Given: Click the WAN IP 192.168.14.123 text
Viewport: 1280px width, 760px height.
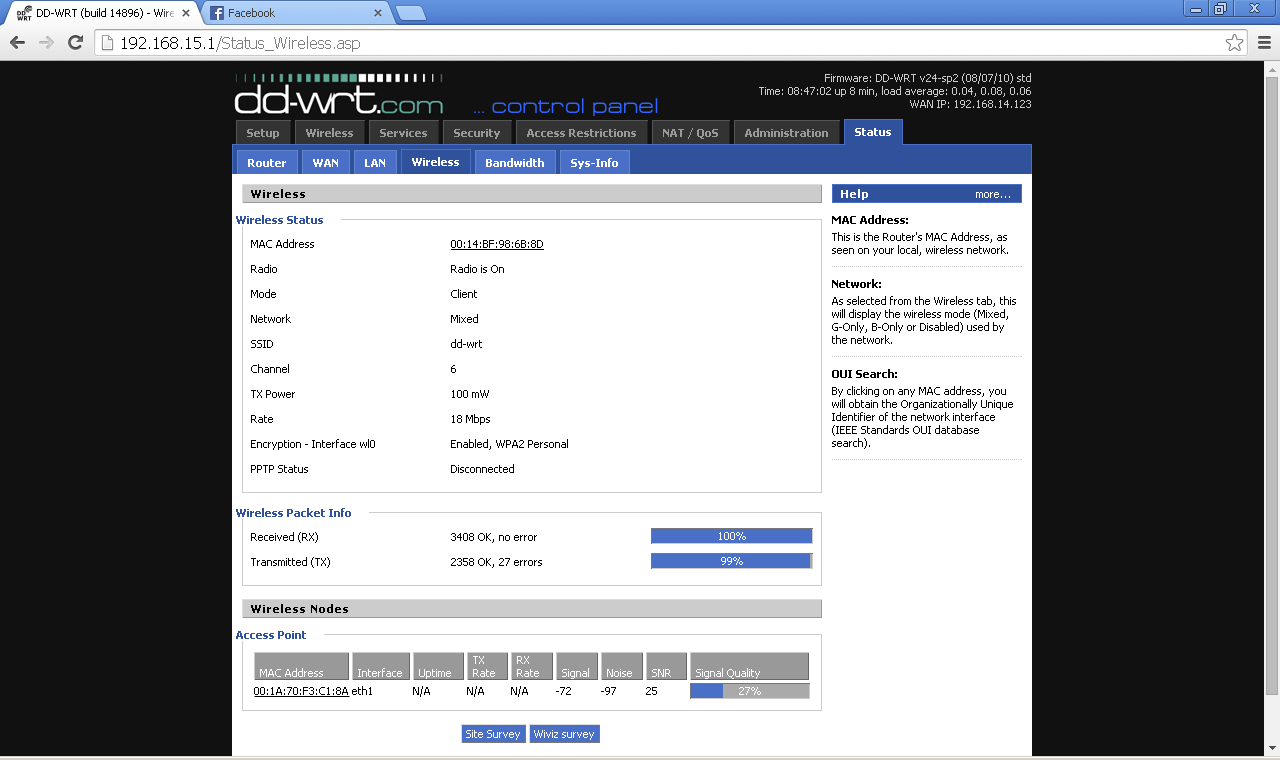Looking at the screenshot, I should [970, 104].
